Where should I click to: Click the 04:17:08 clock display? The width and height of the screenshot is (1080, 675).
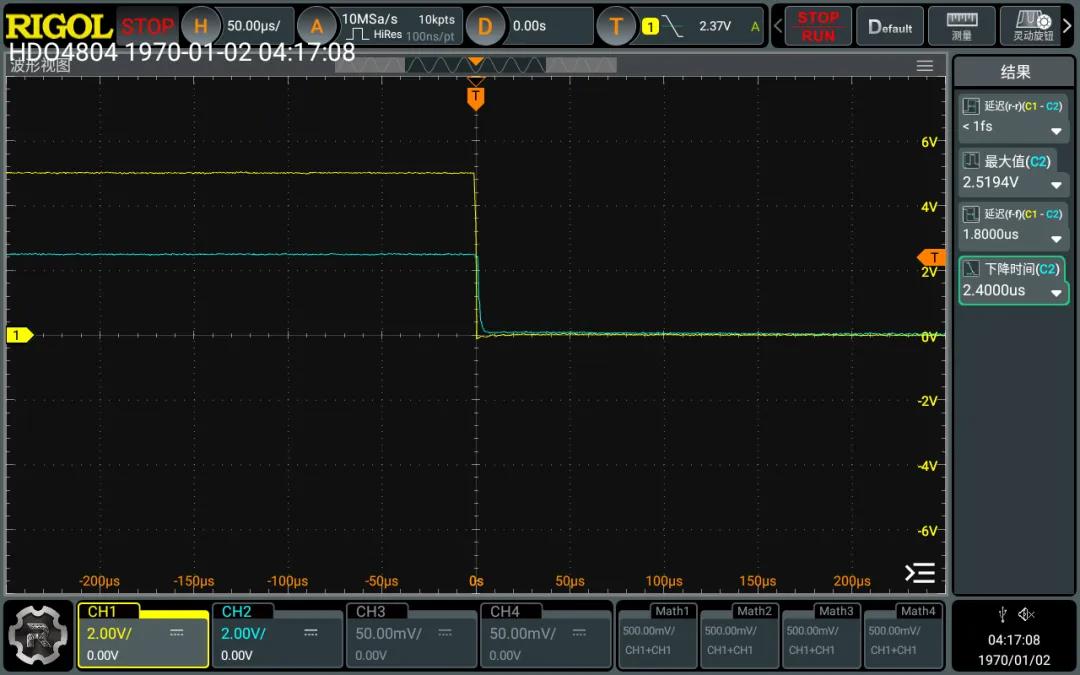pyautogui.click(x=1014, y=640)
